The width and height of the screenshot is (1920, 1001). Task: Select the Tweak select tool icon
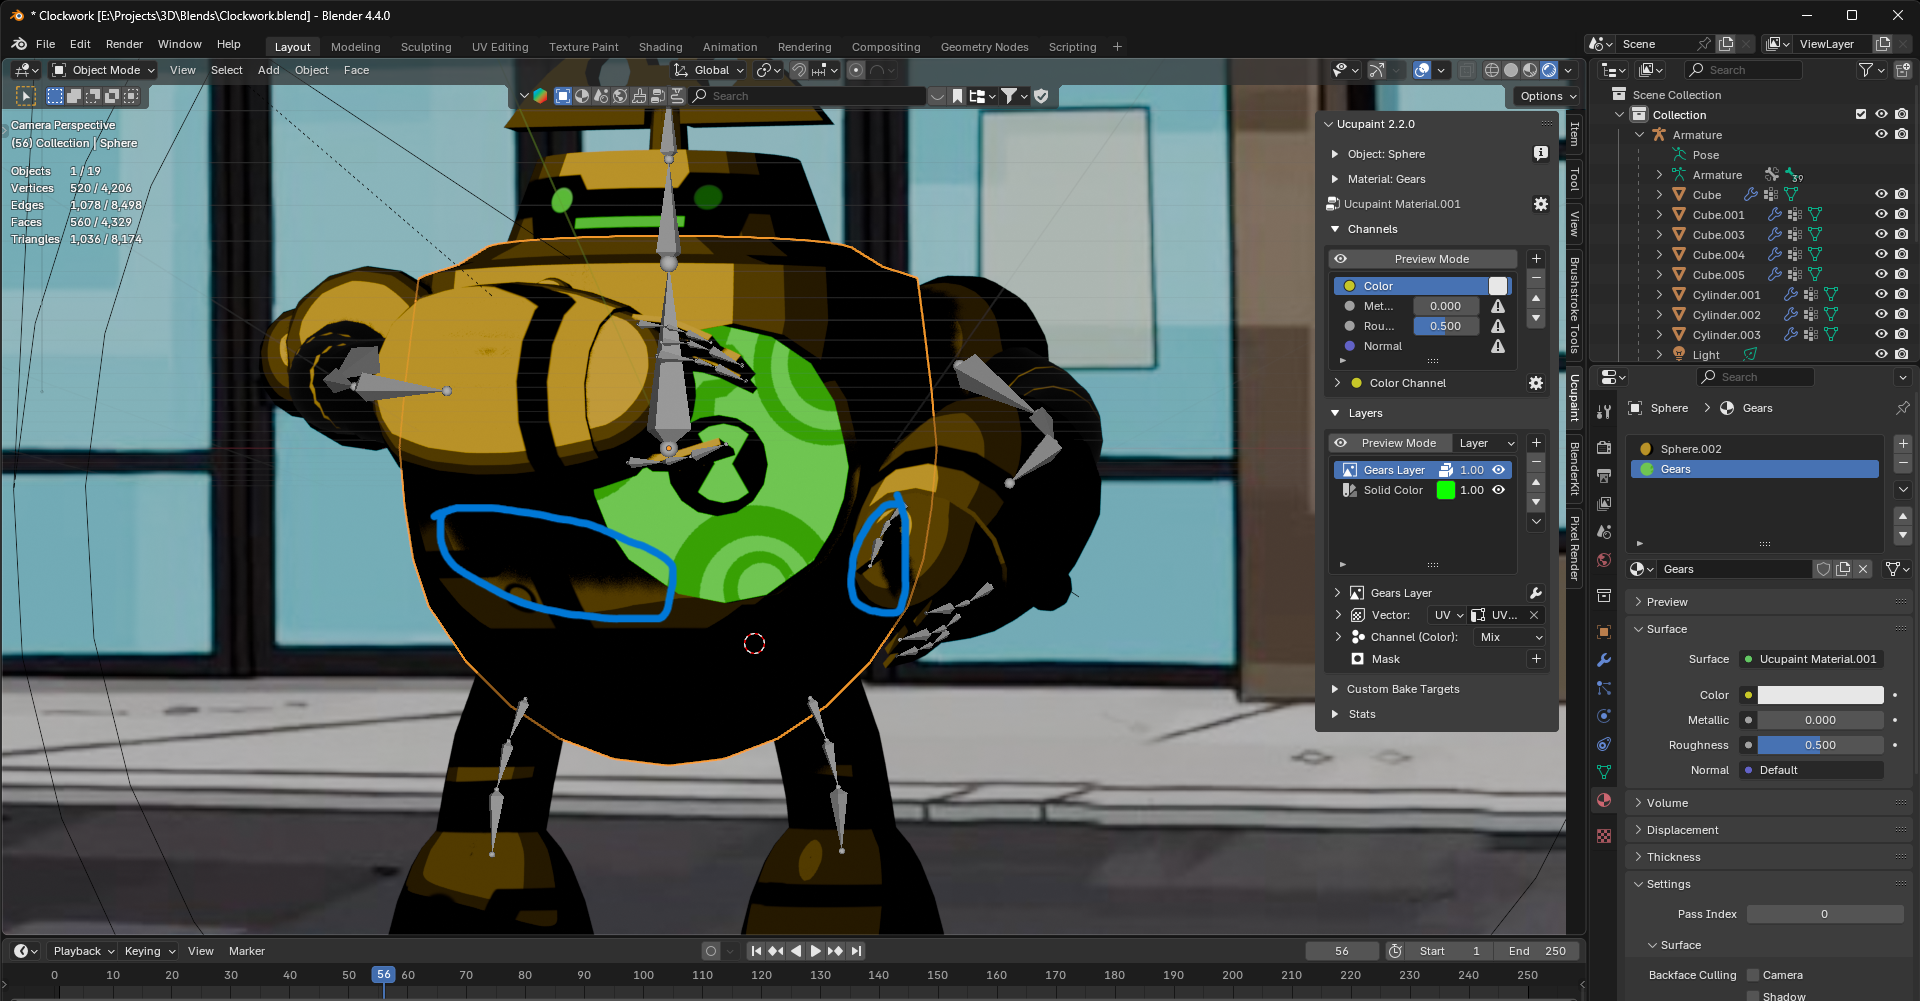point(26,96)
